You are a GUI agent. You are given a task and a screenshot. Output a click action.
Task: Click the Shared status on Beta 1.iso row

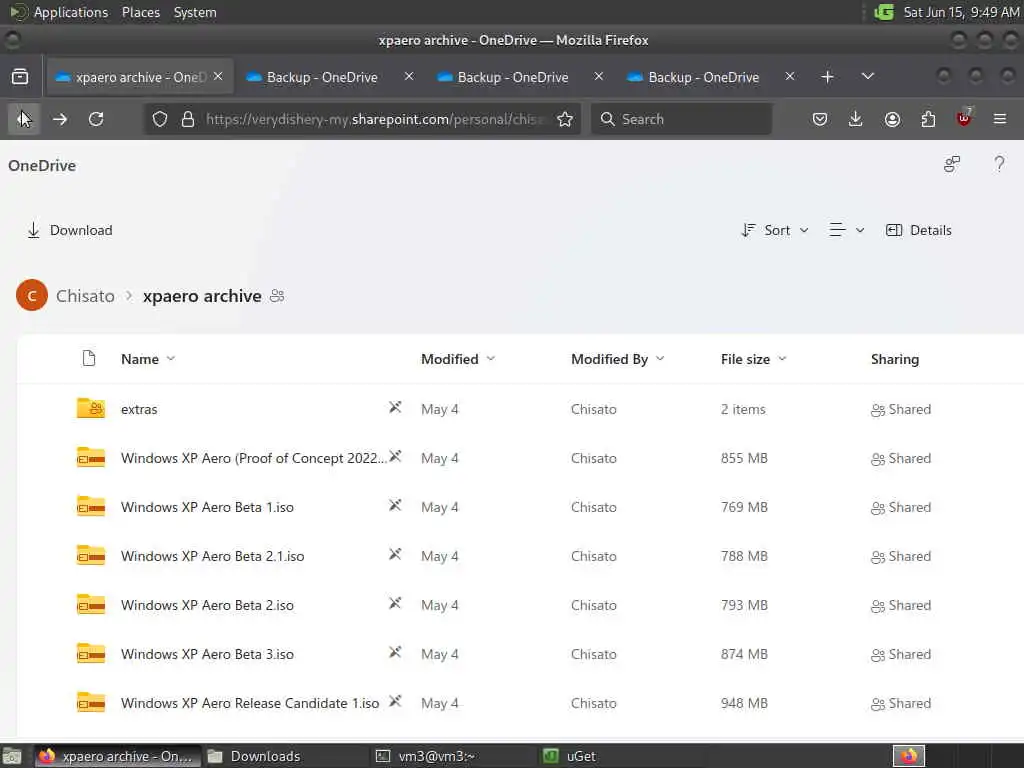(x=901, y=507)
